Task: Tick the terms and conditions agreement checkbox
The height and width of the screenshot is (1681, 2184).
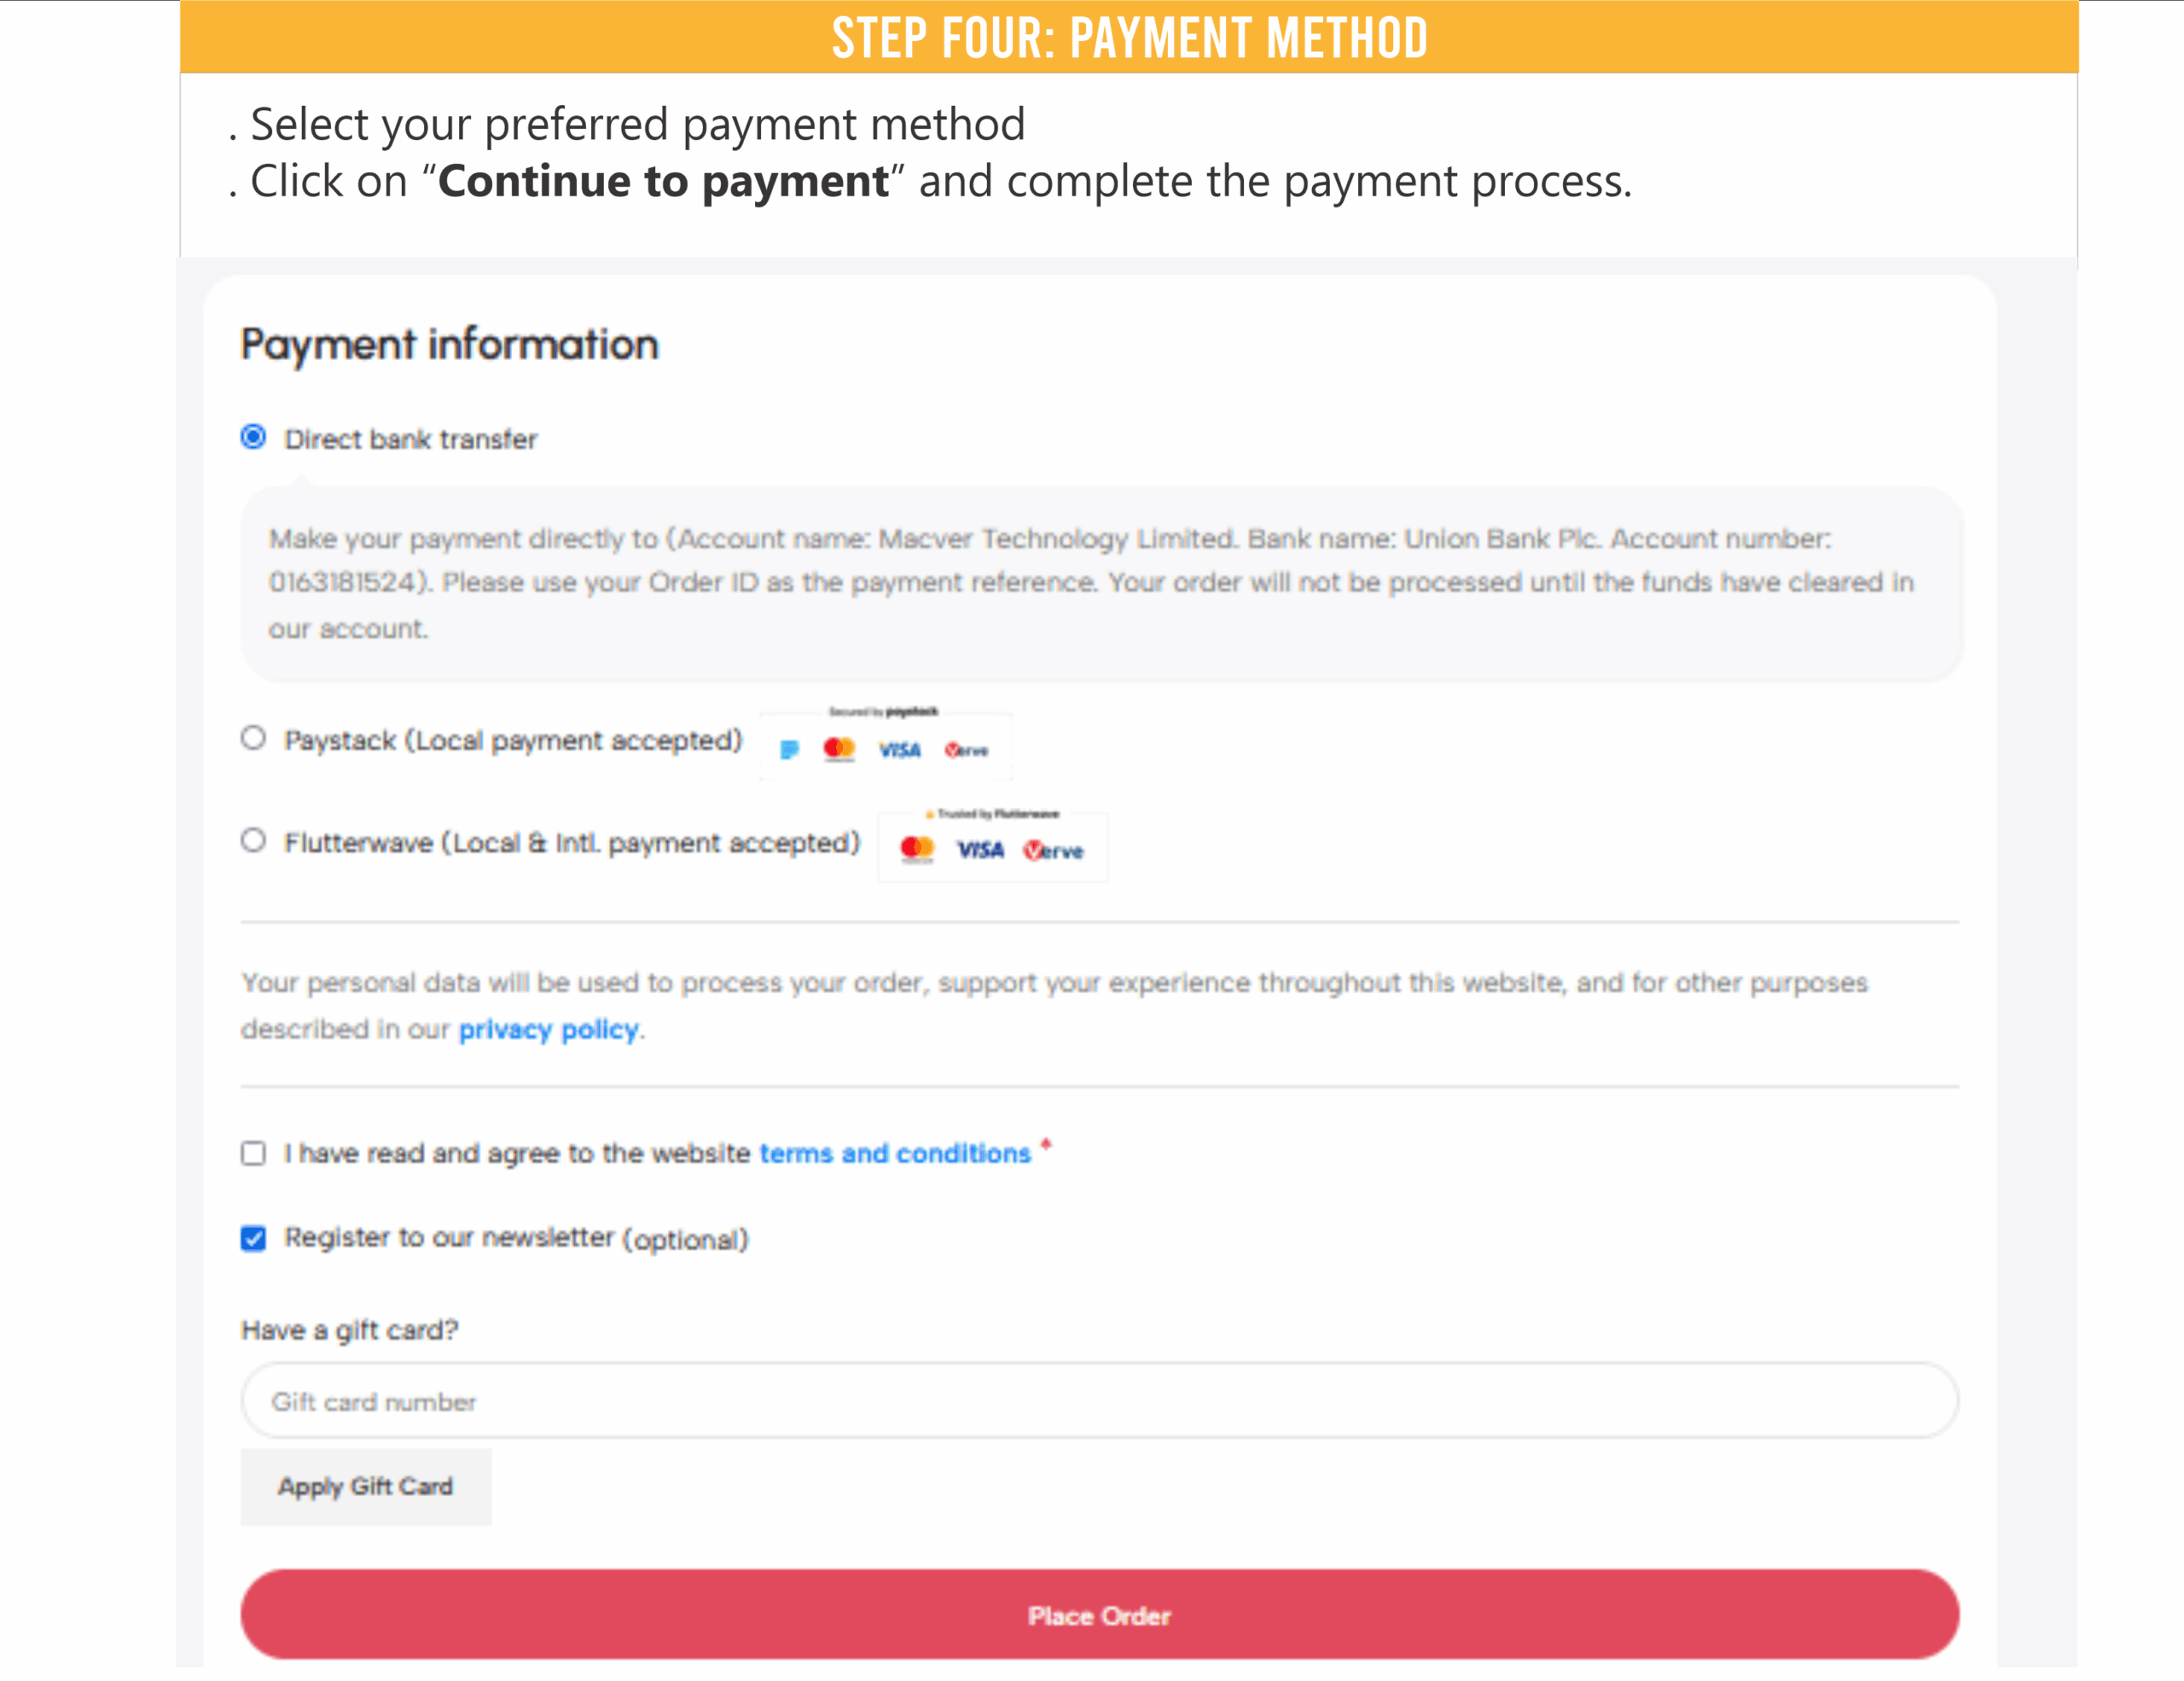Action: (x=254, y=1153)
